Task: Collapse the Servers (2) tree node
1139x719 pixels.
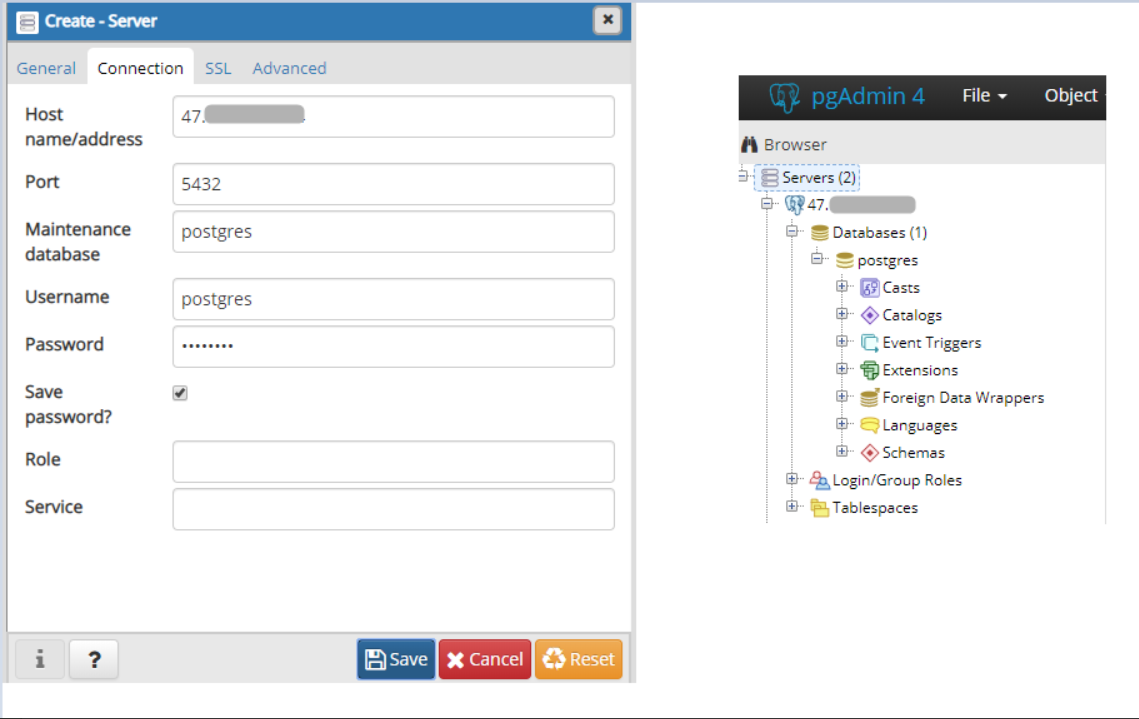Action: click(x=742, y=176)
